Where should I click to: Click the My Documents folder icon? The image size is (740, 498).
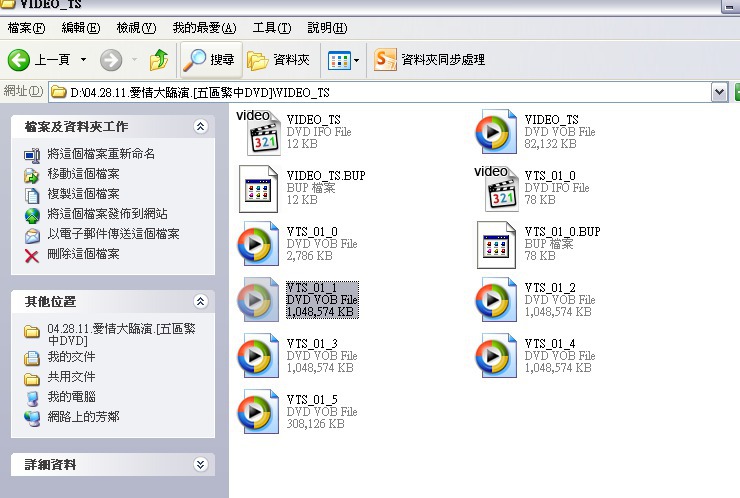[x=32, y=358]
